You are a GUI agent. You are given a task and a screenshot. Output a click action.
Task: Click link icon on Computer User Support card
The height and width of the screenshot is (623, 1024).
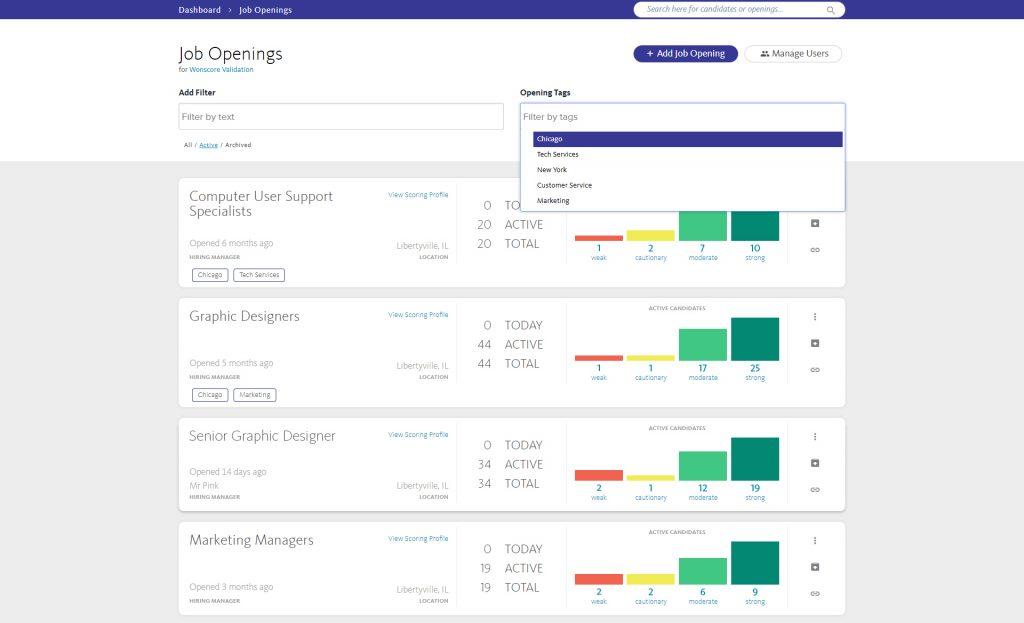pos(815,250)
